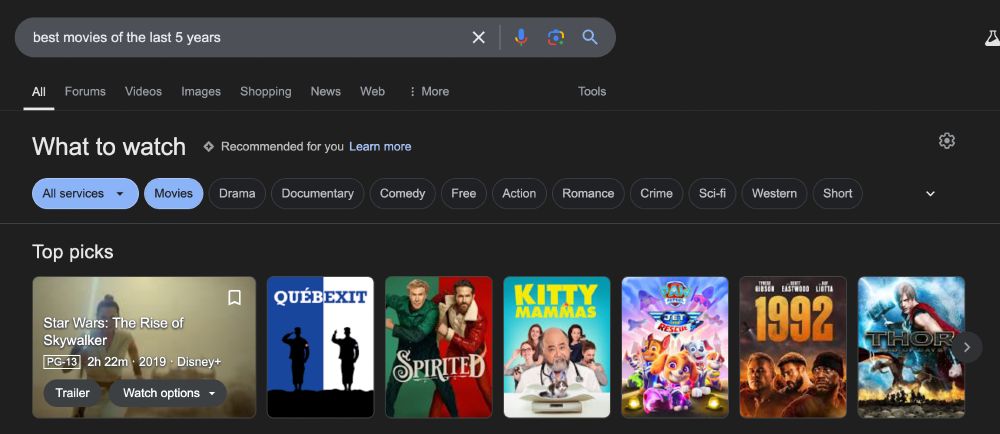This screenshot has width=1000, height=434.
Task: Start voice search with microphone icon
Action: tap(521, 38)
